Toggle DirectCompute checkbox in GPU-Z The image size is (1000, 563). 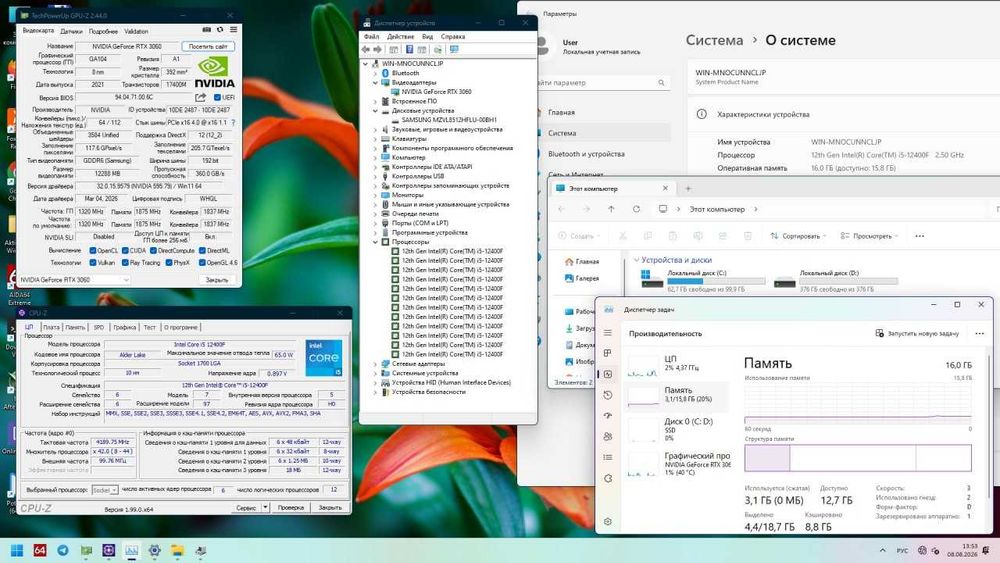(x=153, y=251)
